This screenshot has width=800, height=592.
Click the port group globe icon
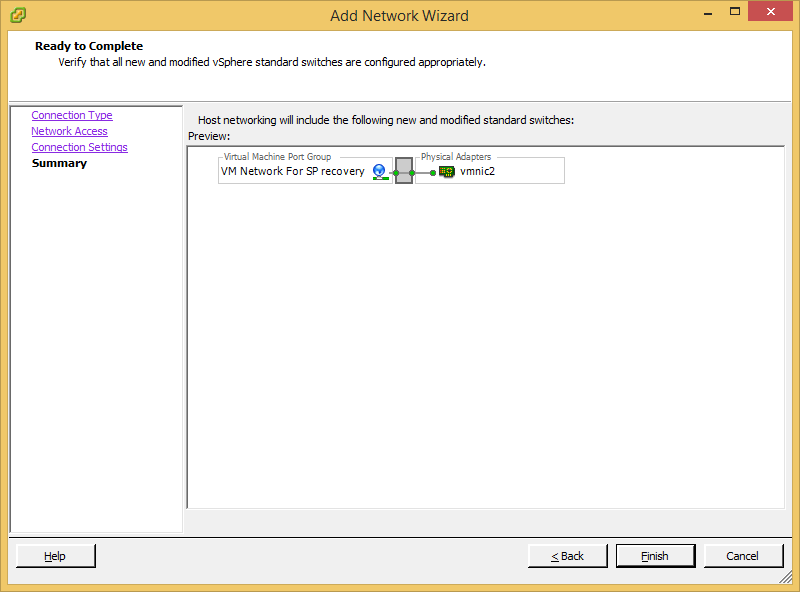click(x=380, y=171)
